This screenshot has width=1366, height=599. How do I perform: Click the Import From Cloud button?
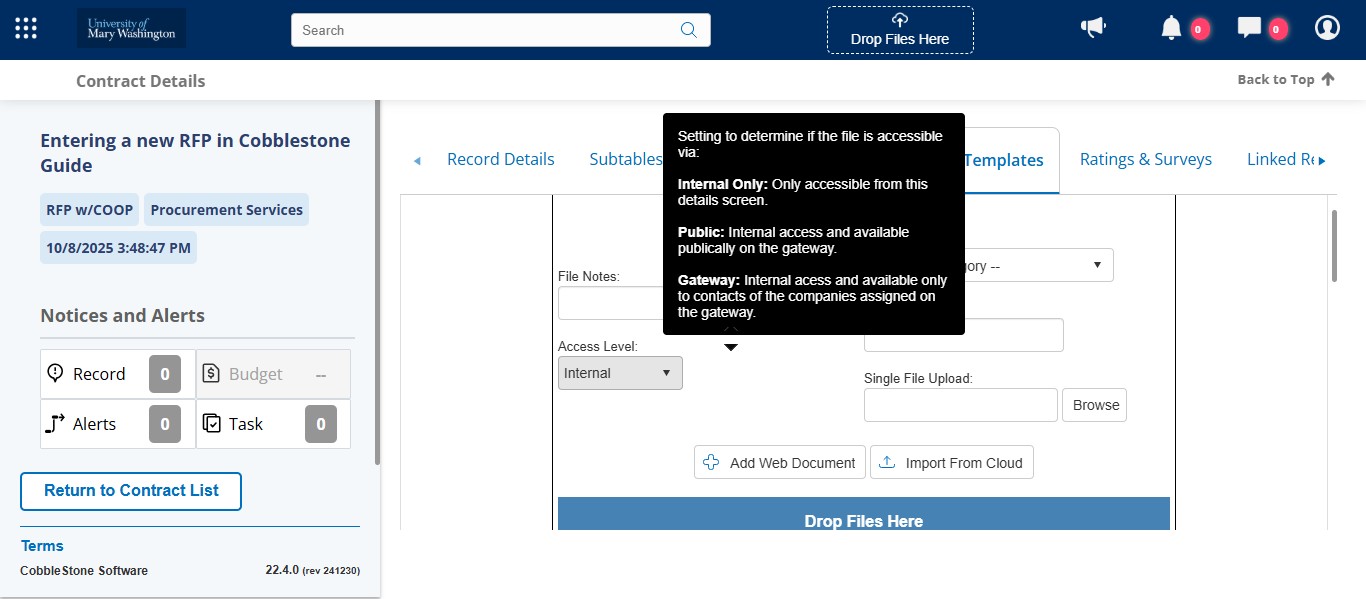tap(951, 462)
